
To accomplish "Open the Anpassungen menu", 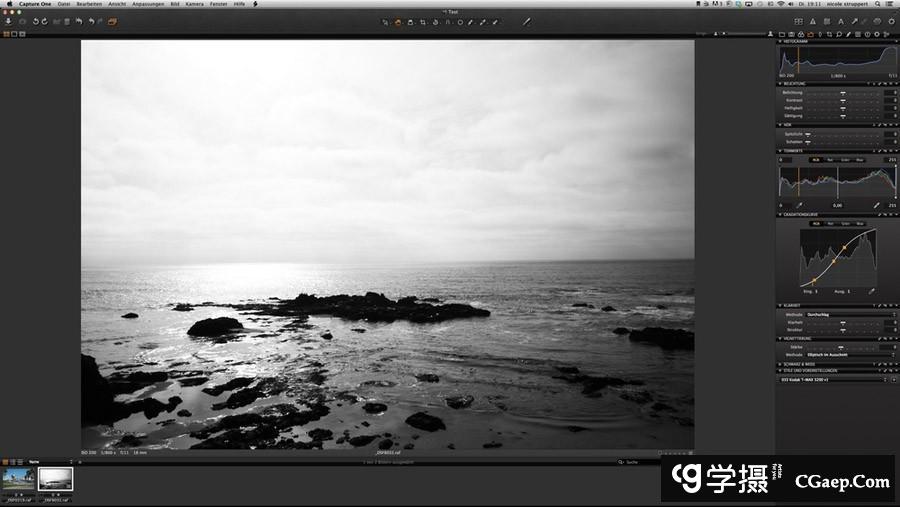I will click(147, 4).
